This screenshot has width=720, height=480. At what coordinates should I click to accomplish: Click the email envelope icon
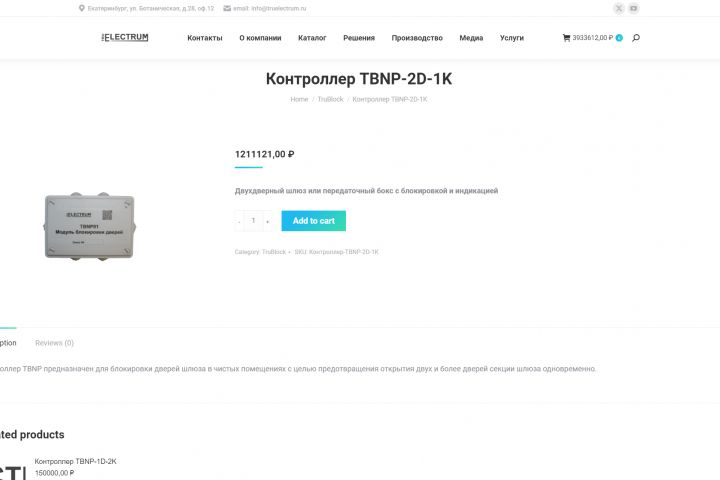[x=227, y=8]
